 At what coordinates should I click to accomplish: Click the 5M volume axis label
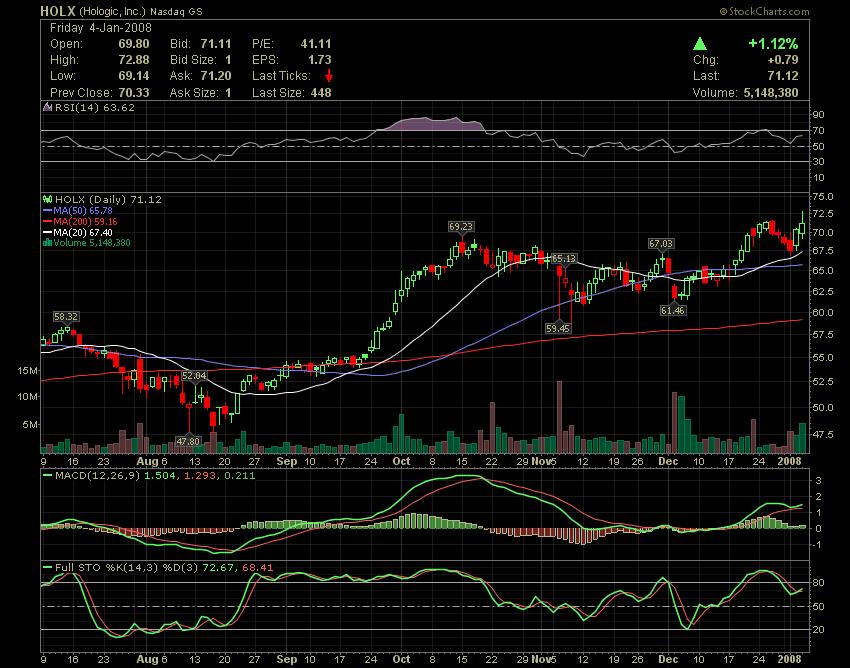click(x=30, y=425)
